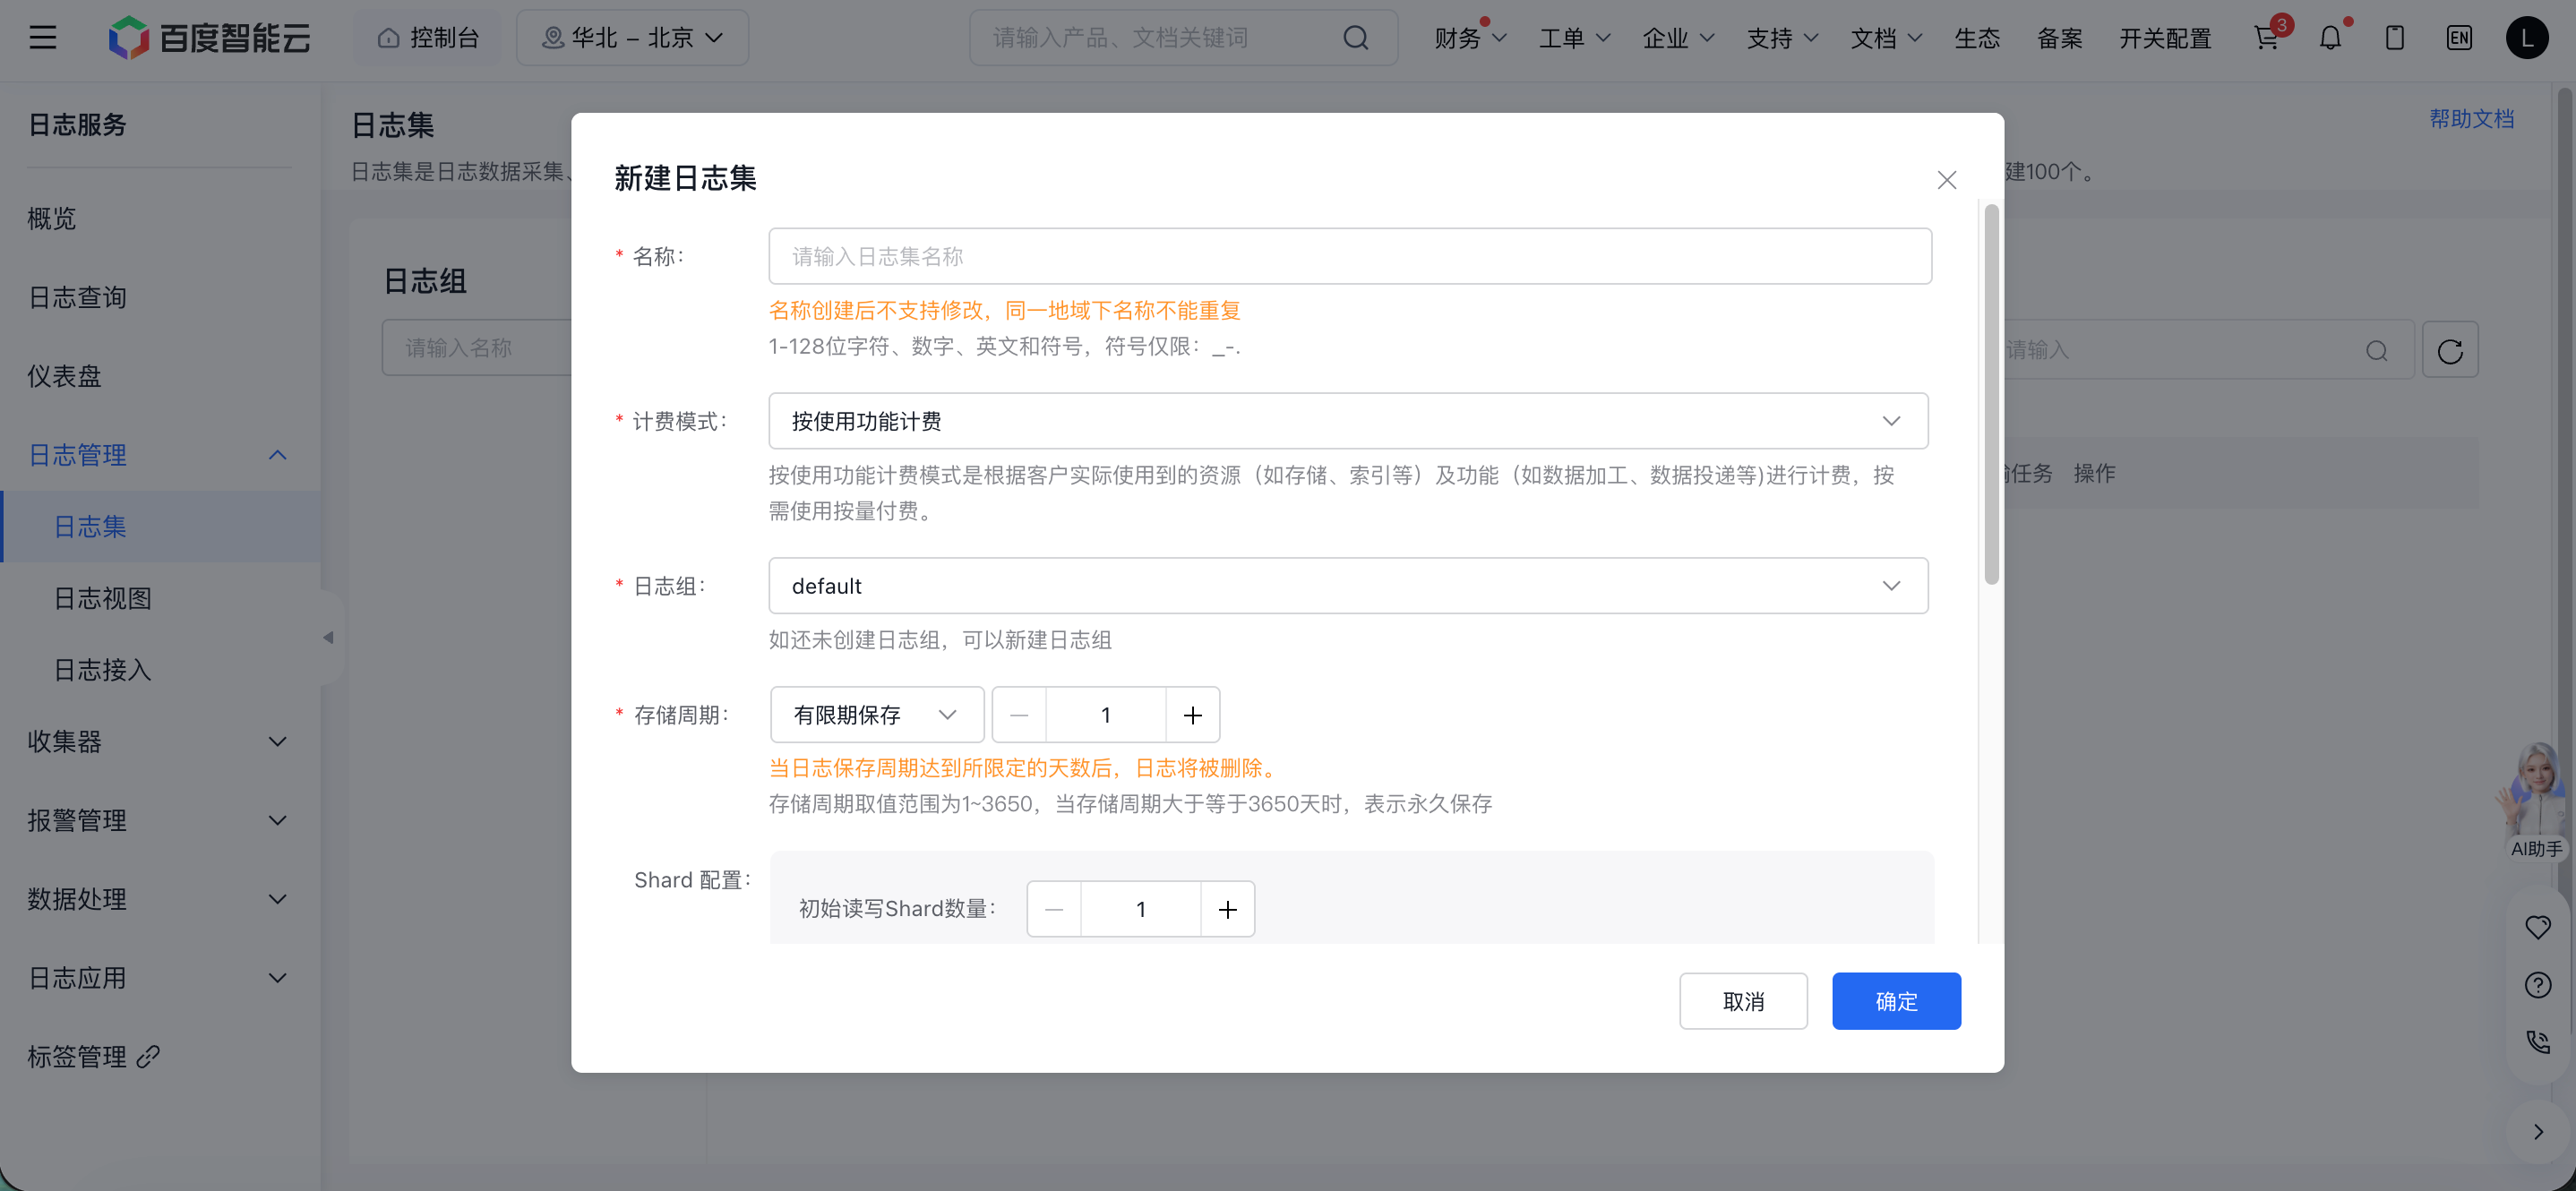Open the notification bell
Viewport: 2576px width, 1191px height.
point(2330,38)
